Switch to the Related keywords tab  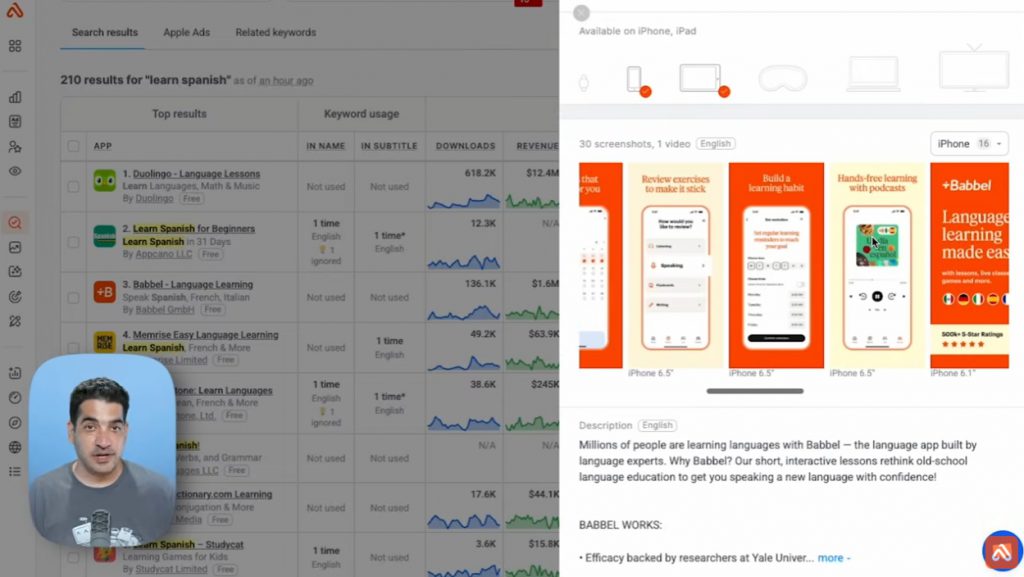(275, 32)
